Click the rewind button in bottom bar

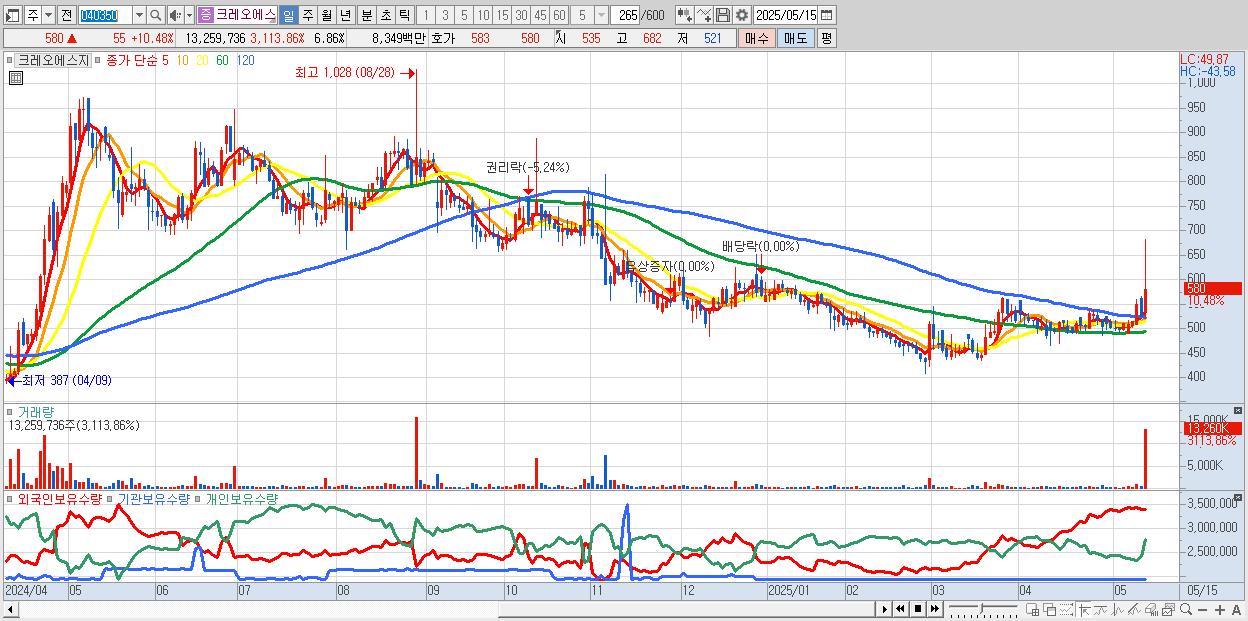(x=900, y=609)
